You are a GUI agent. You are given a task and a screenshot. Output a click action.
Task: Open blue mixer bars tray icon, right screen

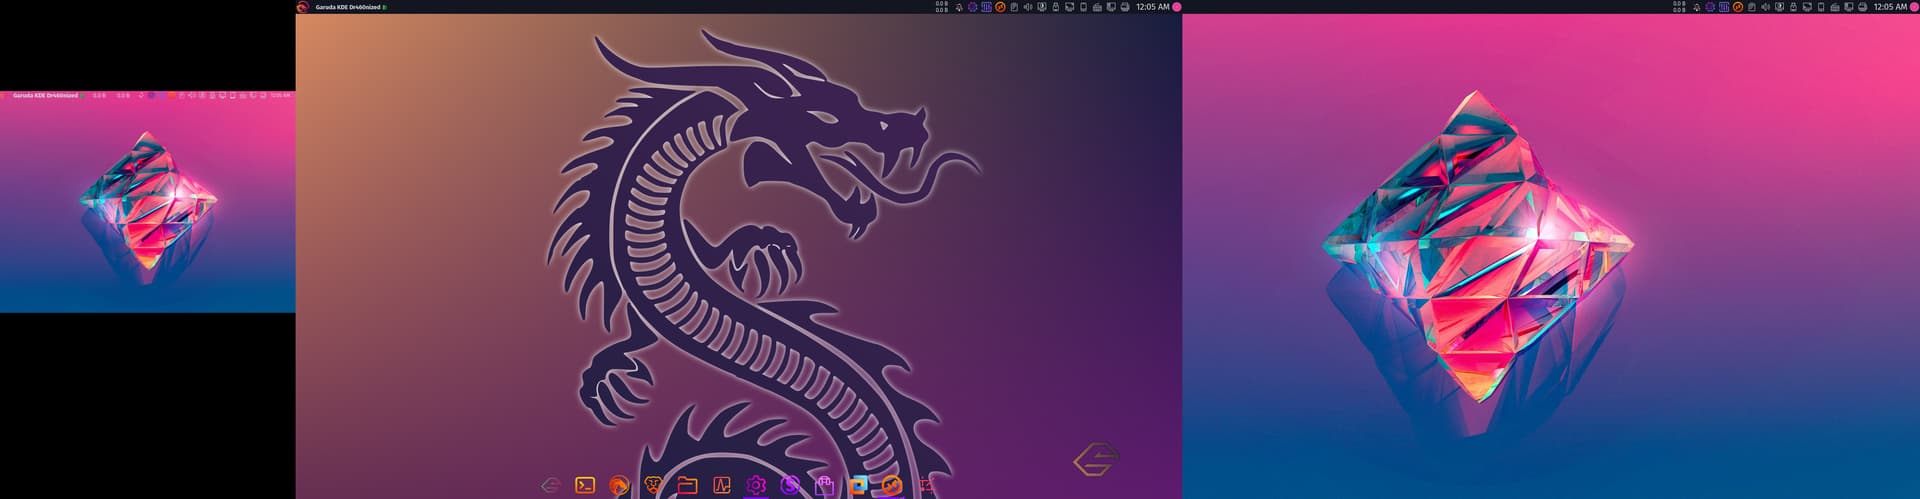click(x=1724, y=7)
